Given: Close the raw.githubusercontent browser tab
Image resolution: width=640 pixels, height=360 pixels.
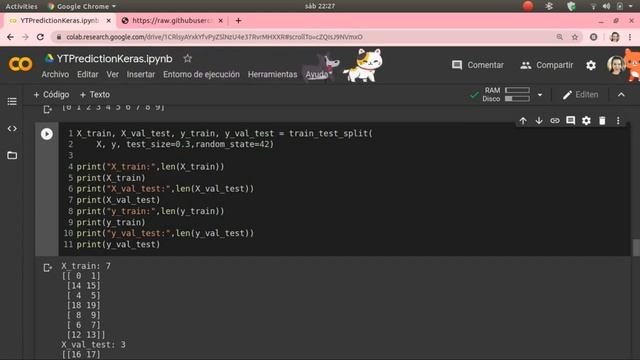Looking at the screenshot, I should coord(221,20).
